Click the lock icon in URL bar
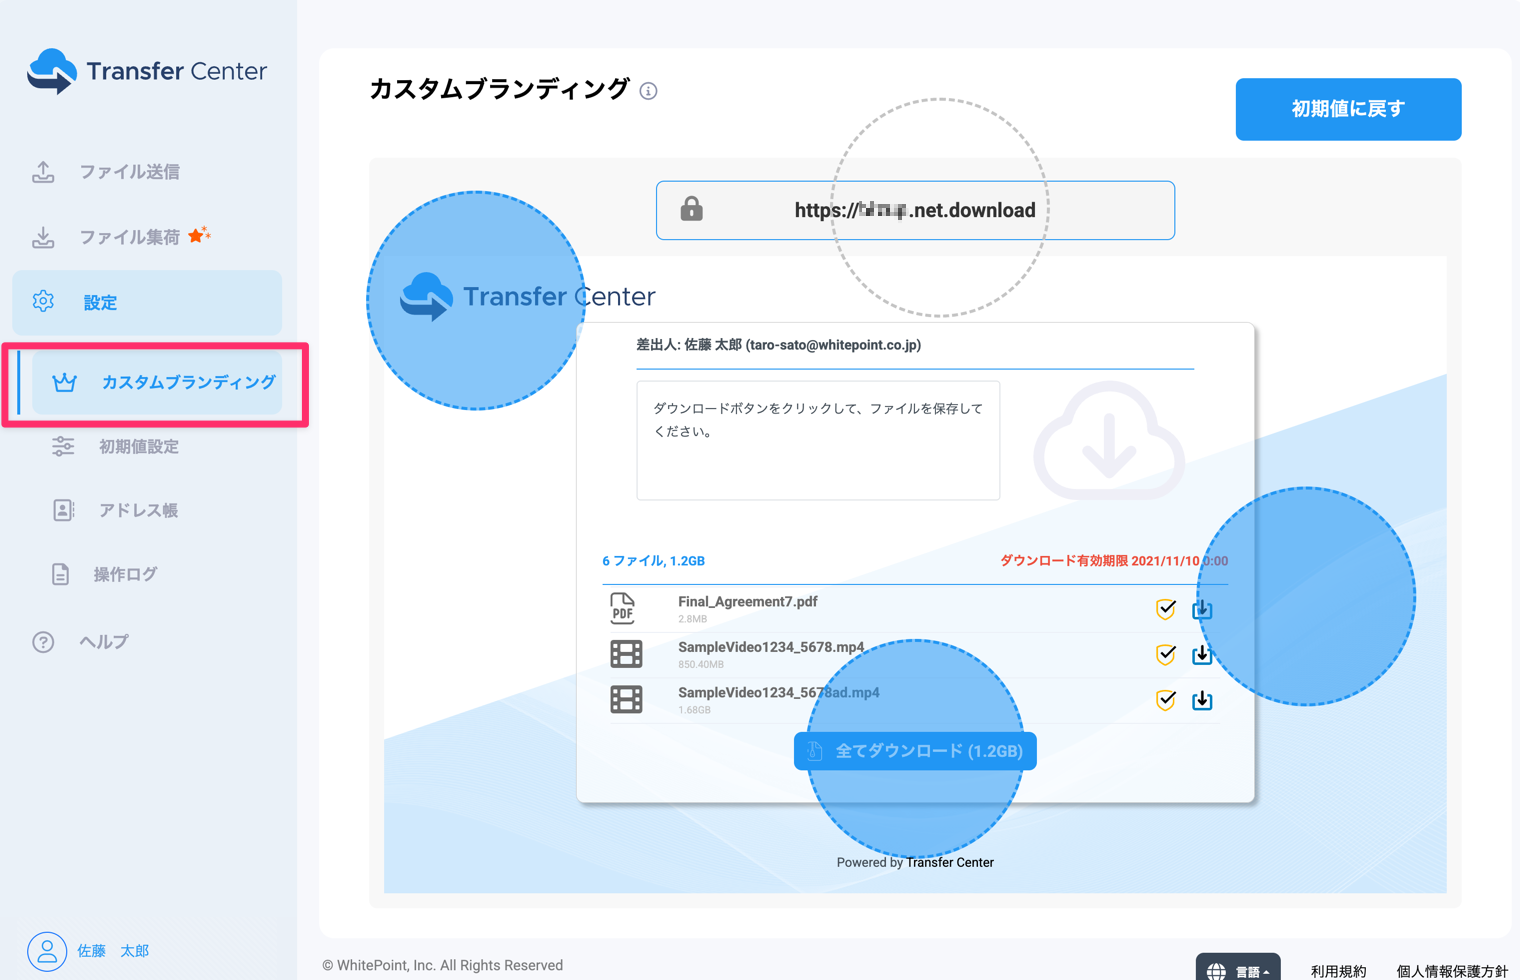The width and height of the screenshot is (1520, 980). click(x=692, y=209)
